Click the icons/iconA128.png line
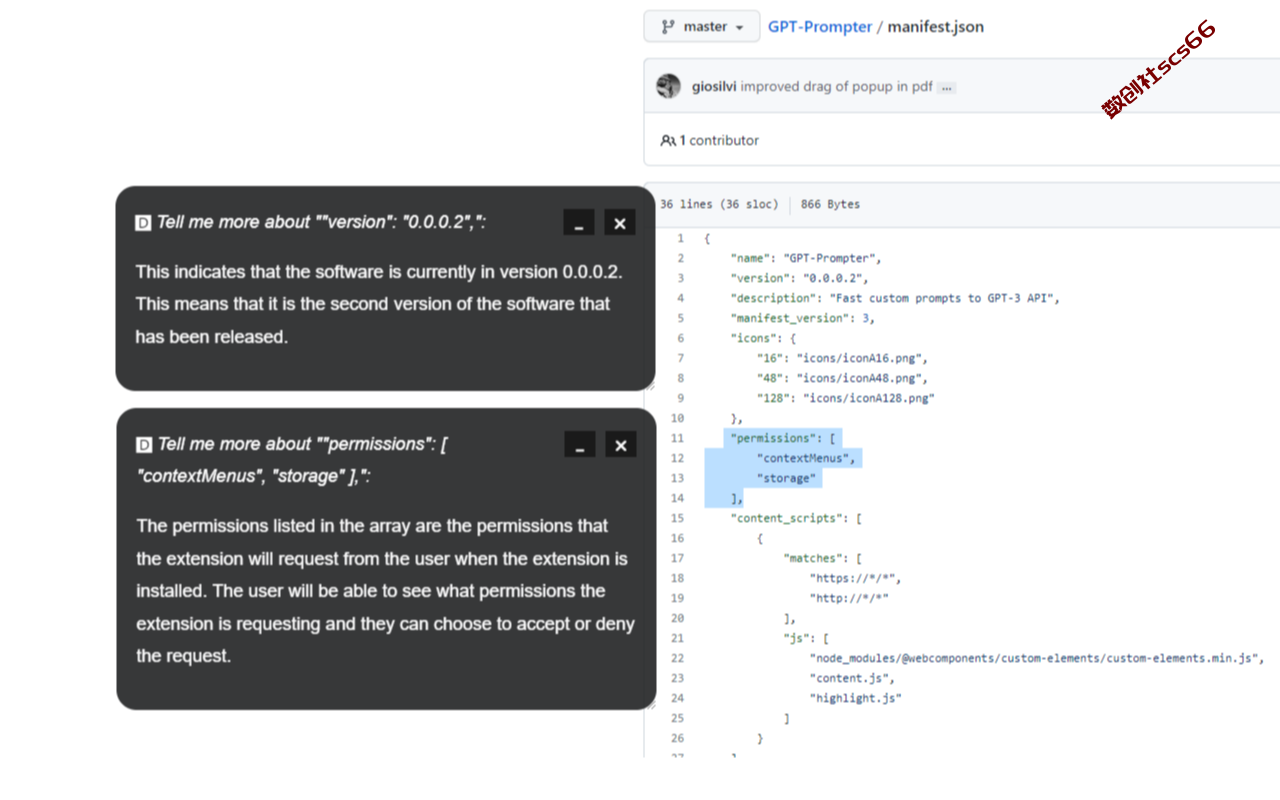1280x800 pixels. click(x=846, y=398)
